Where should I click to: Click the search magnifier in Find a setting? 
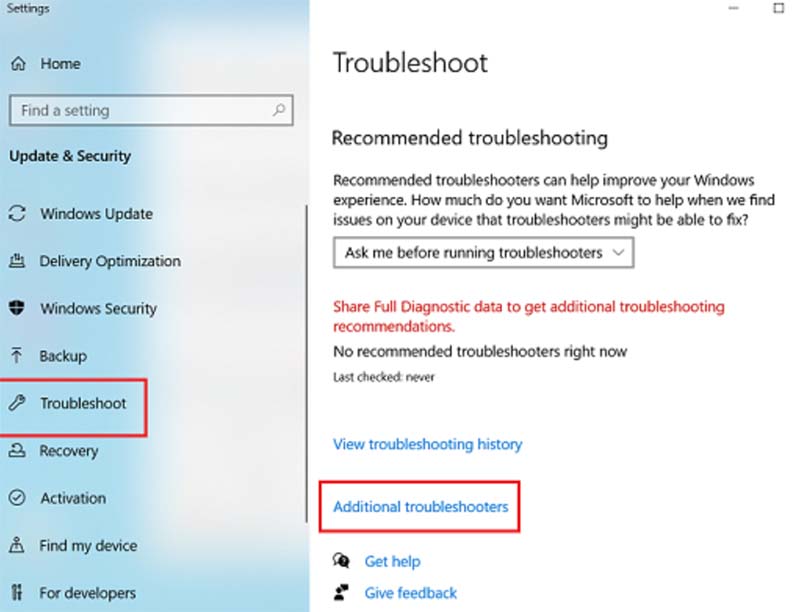click(280, 110)
